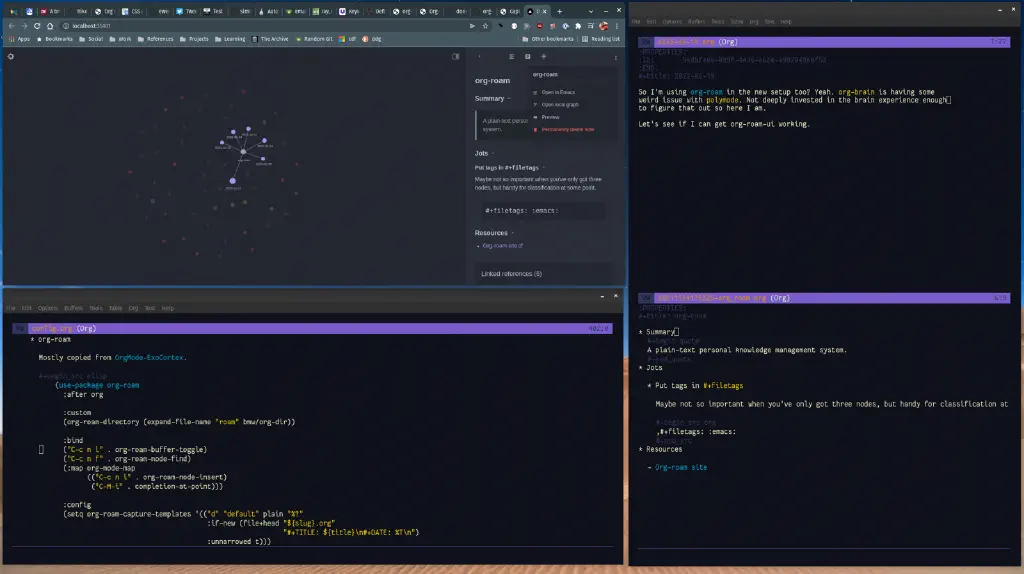Bookmark this page with the star icon
The width and height of the screenshot is (1024, 574).
485,26
